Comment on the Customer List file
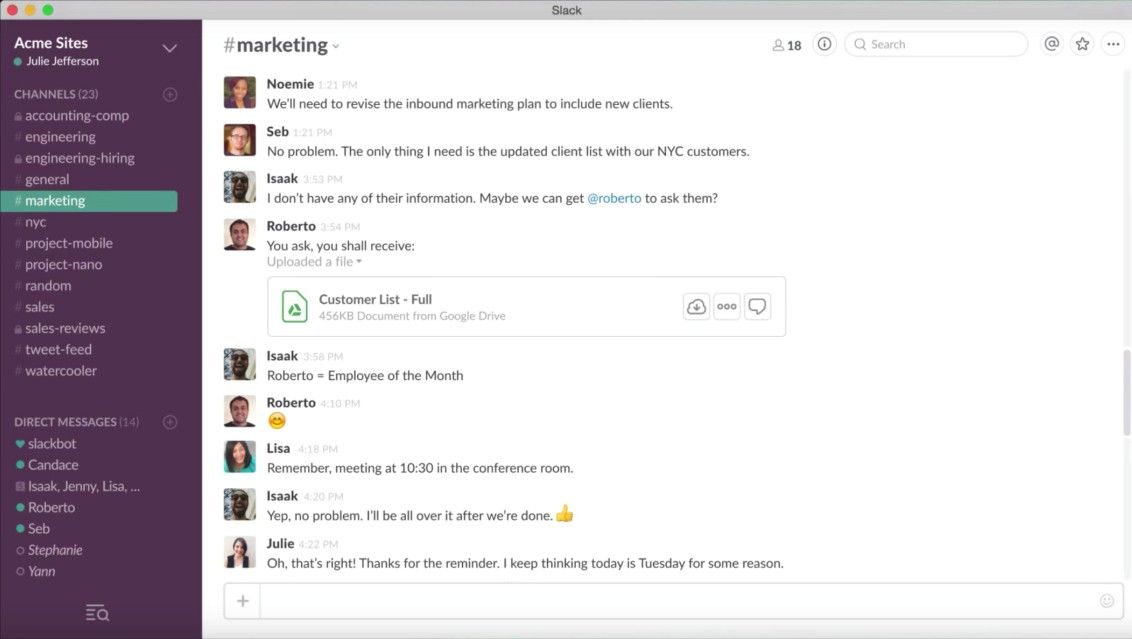 757,306
